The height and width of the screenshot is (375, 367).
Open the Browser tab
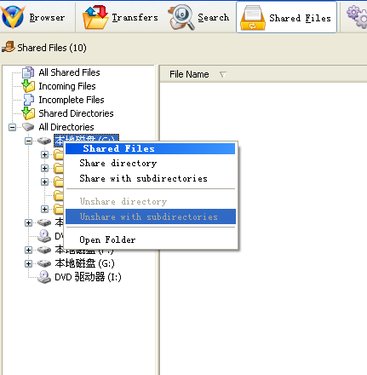(x=37, y=17)
